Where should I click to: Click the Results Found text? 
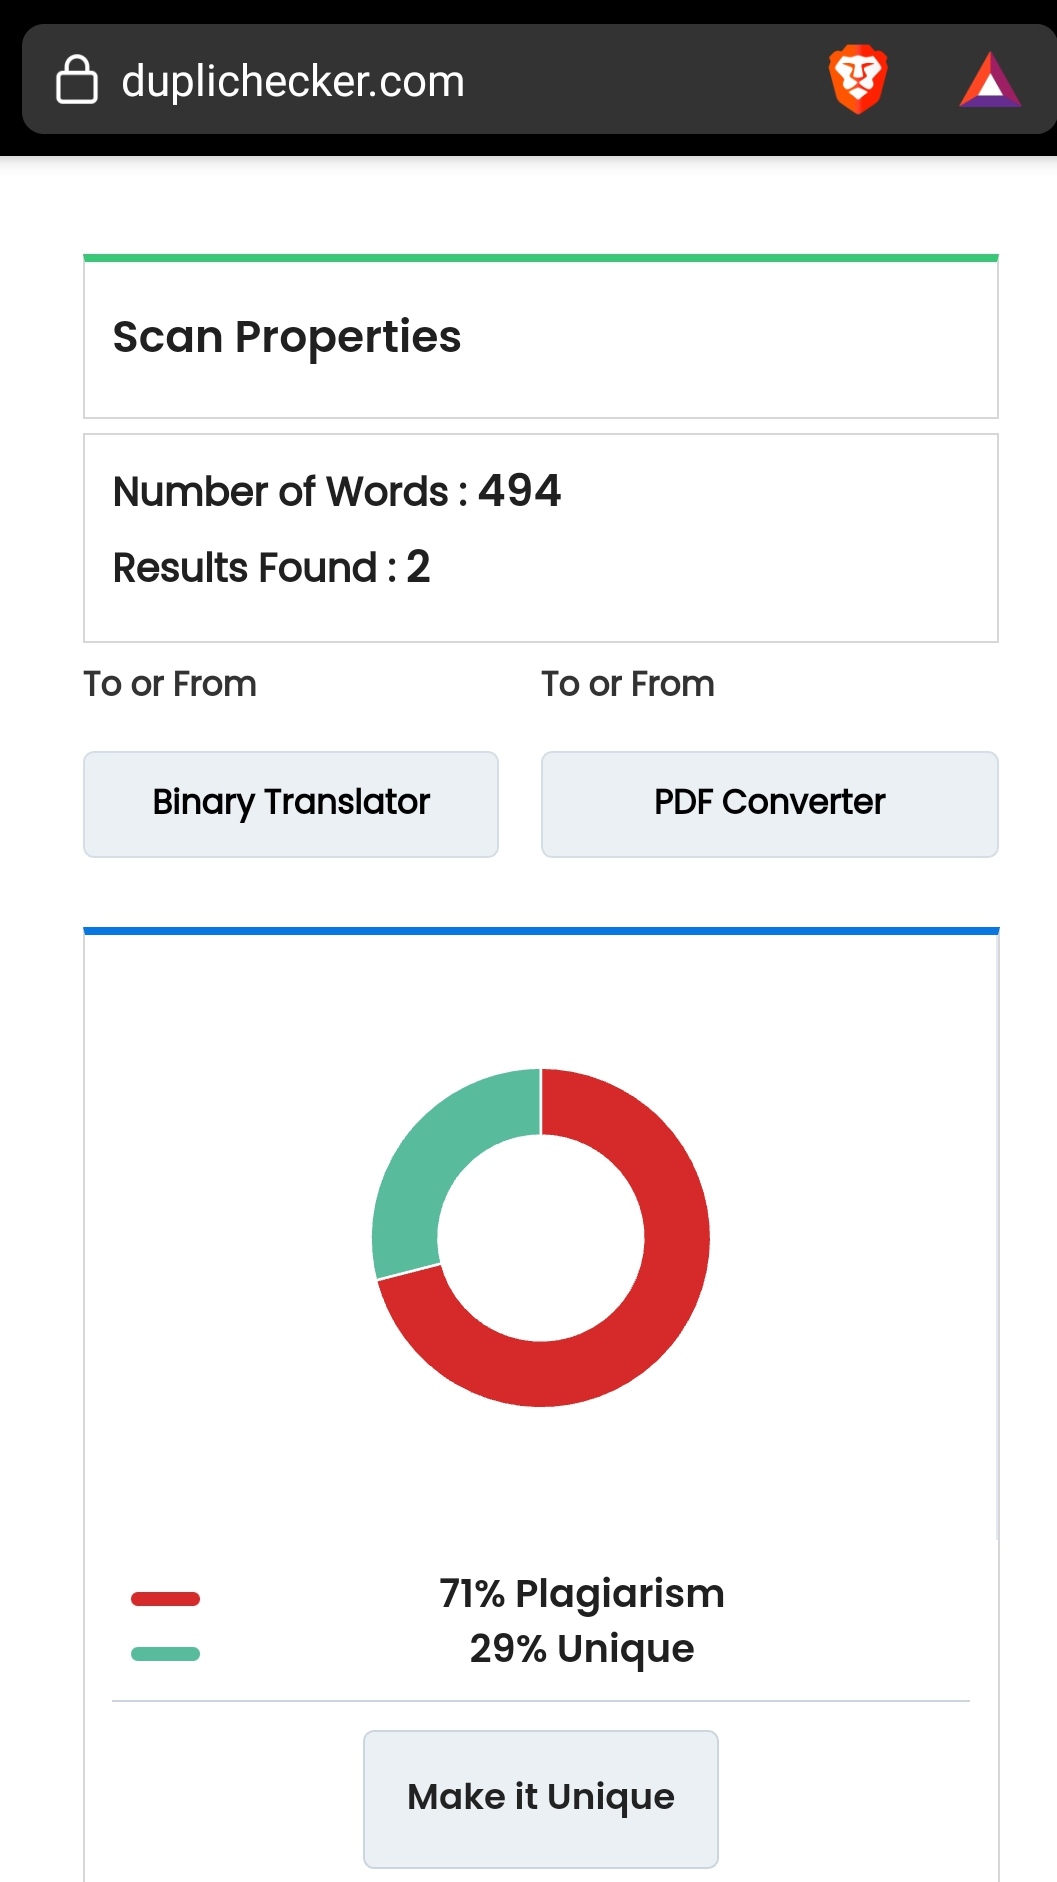[x=271, y=567]
